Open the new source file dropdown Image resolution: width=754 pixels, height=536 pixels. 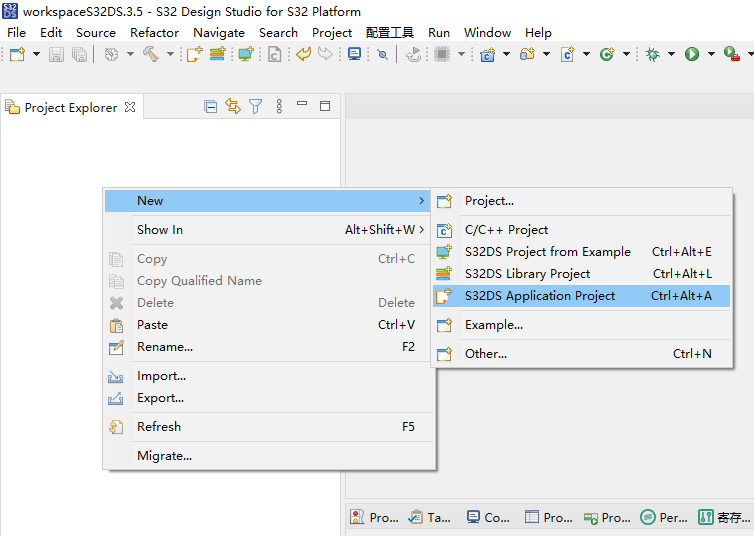pyautogui.click(x=586, y=54)
